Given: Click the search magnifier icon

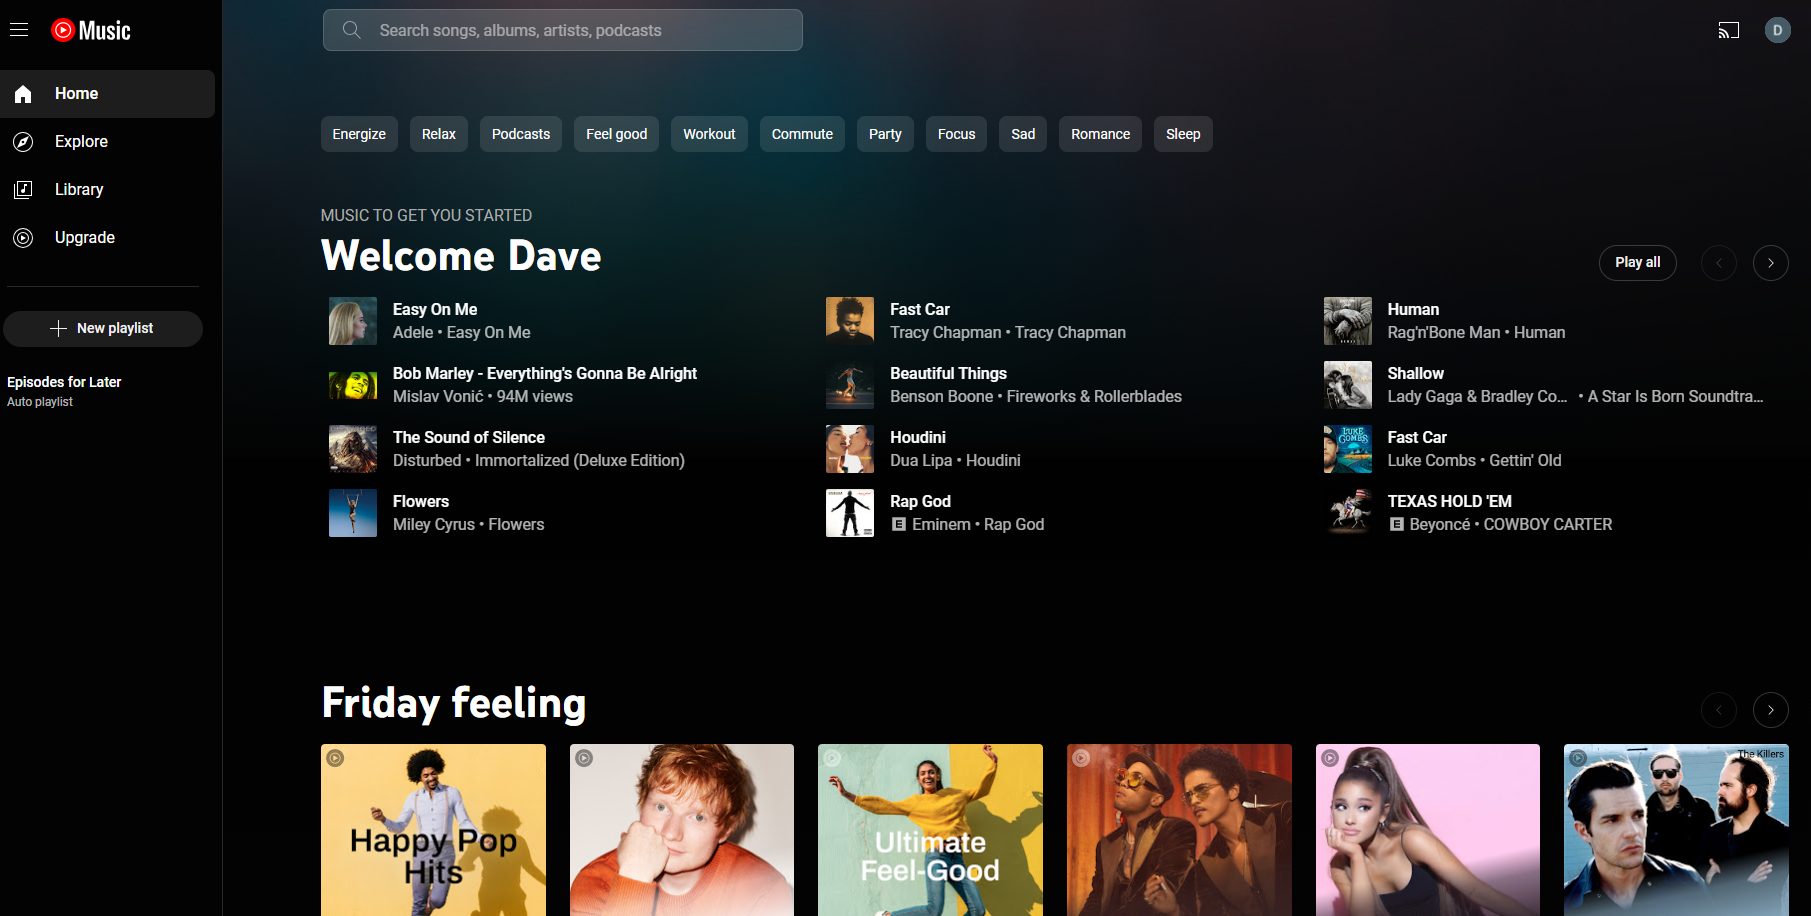Looking at the screenshot, I should pos(351,30).
